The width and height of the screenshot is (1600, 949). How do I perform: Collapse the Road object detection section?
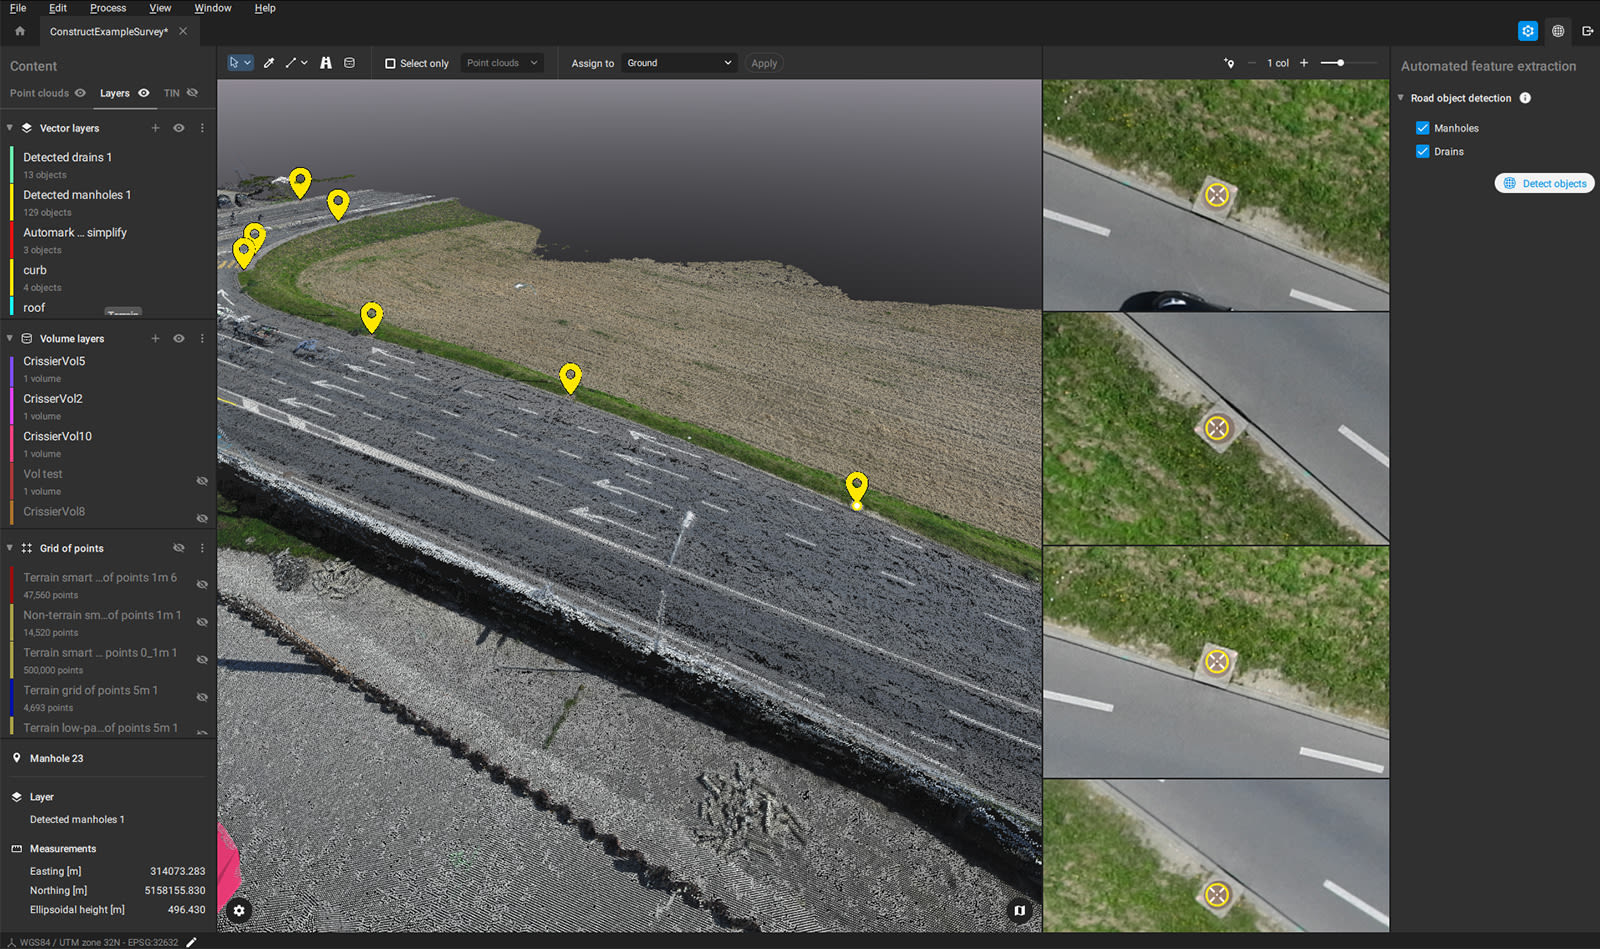coord(1400,98)
